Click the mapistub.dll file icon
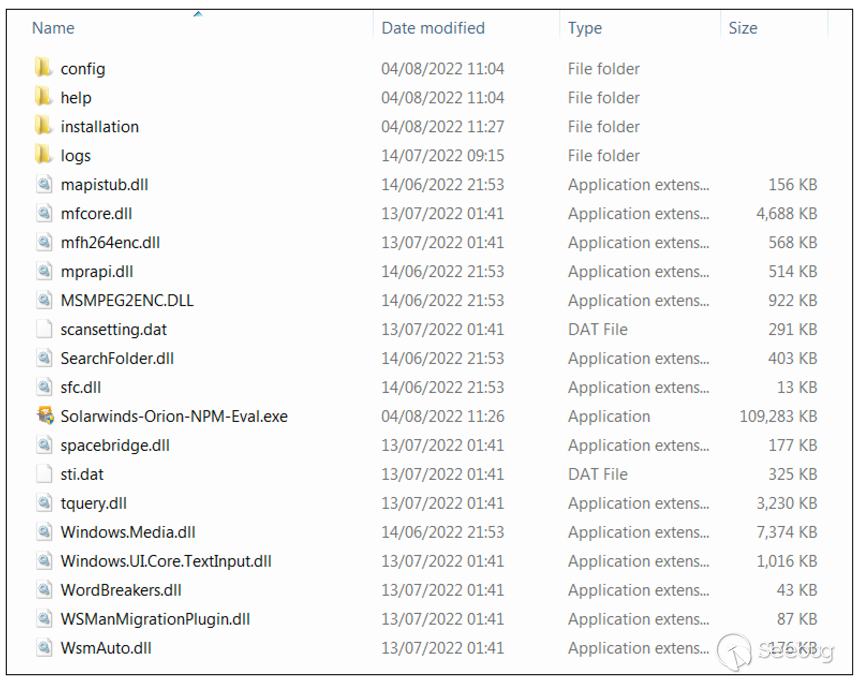Image resolution: width=862 pixels, height=679 pixels. pos(44,184)
